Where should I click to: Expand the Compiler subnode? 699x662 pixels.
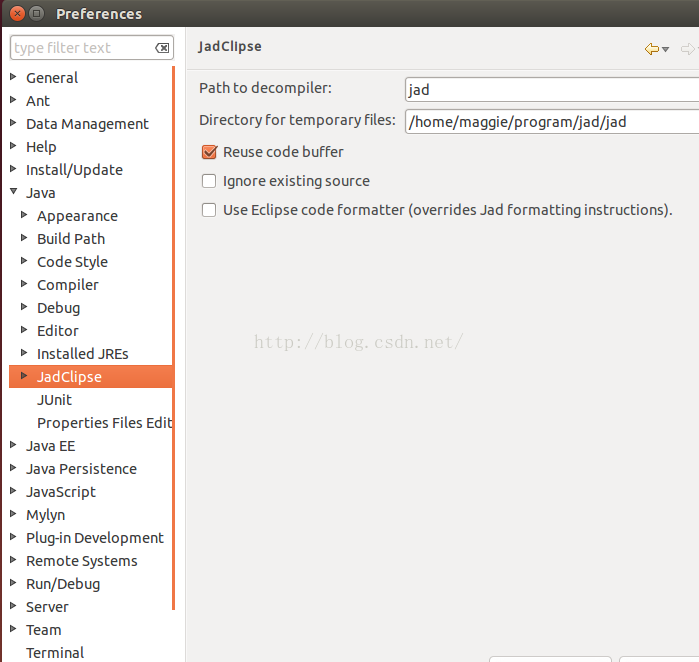click(24, 284)
